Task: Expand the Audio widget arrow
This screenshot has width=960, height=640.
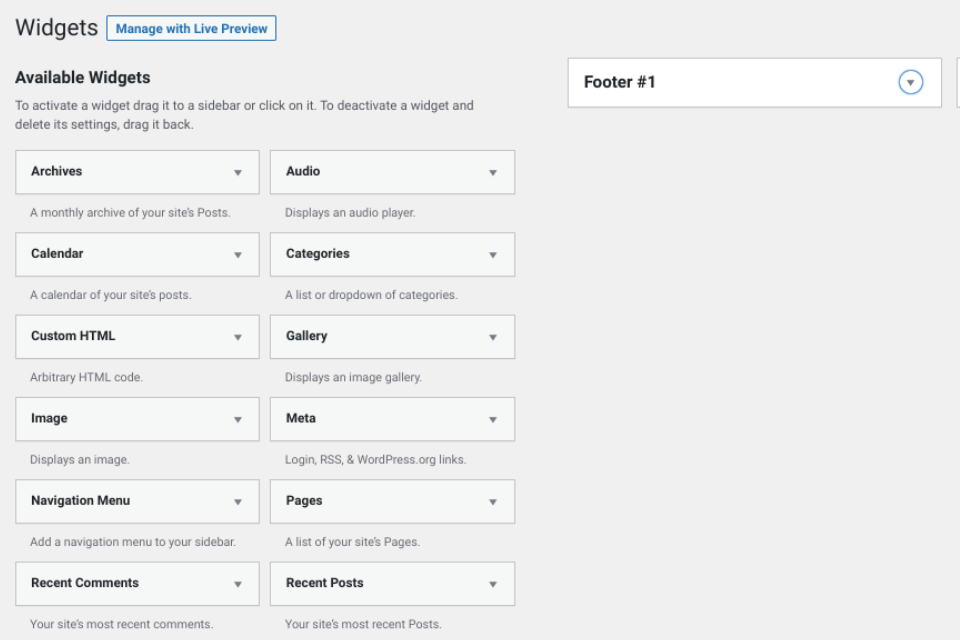Action: 493,173
